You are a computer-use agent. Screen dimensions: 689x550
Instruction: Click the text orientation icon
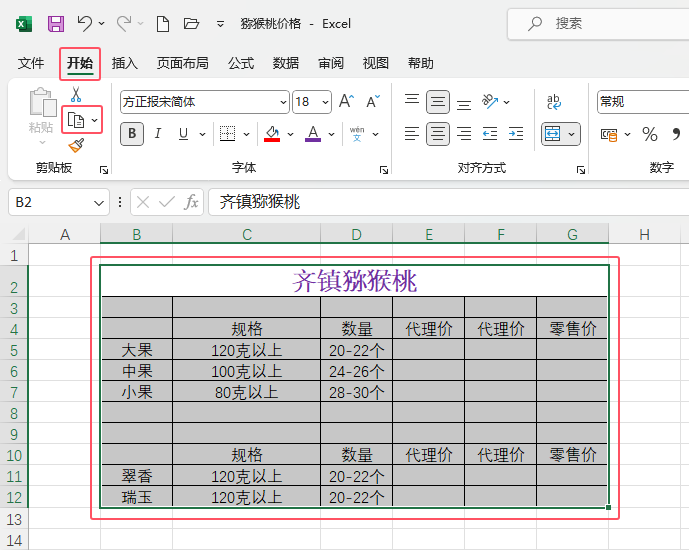tap(490, 101)
